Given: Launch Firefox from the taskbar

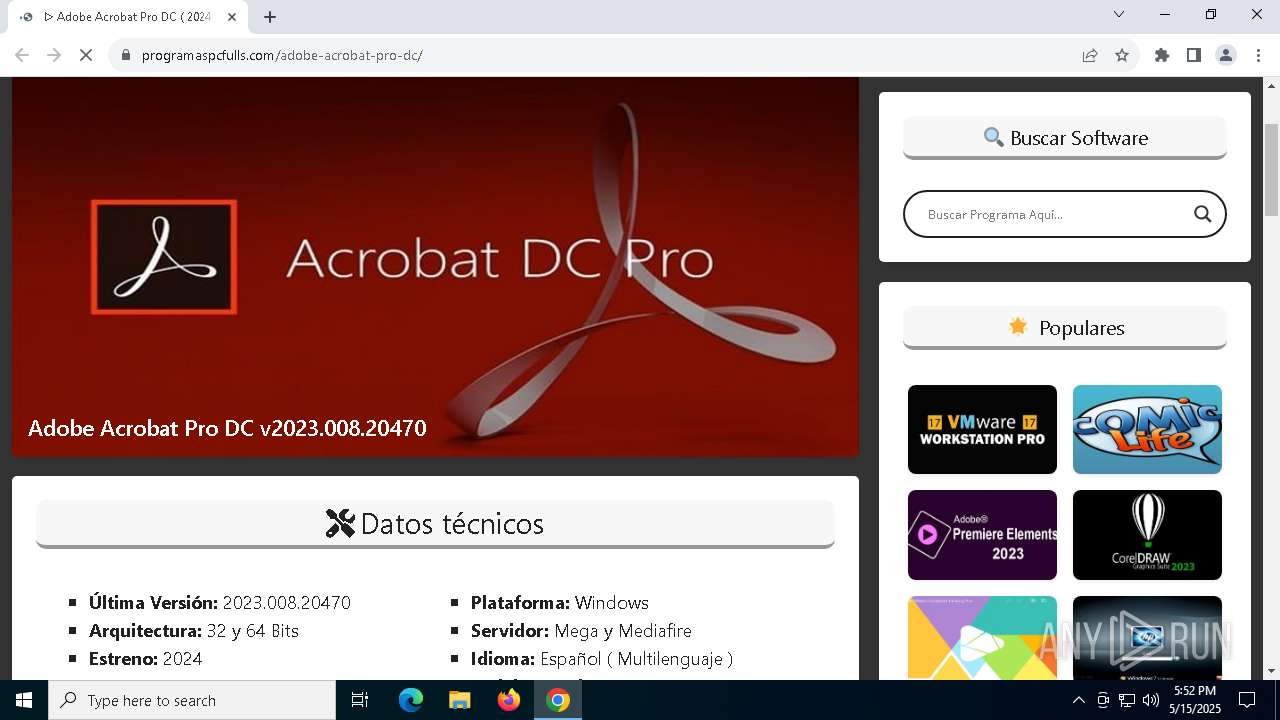Looking at the screenshot, I should [x=509, y=700].
